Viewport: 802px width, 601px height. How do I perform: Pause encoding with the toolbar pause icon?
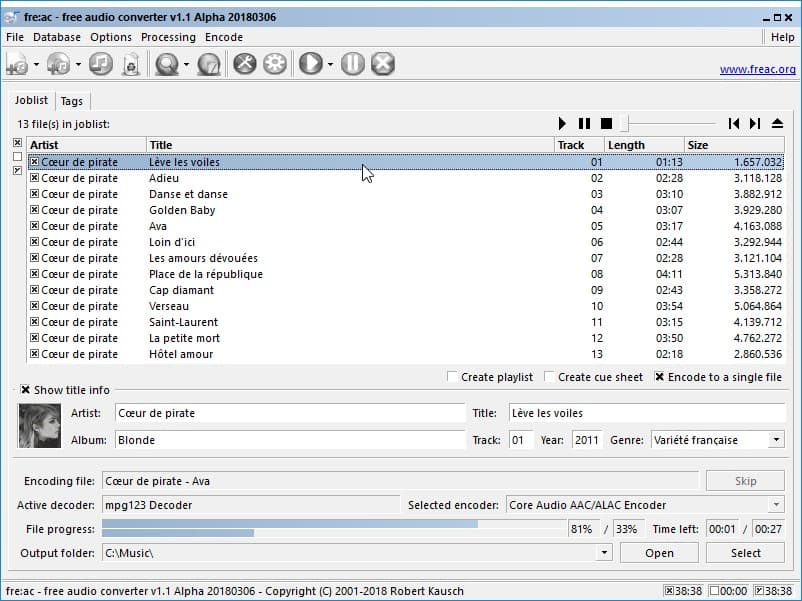point(352,64)
